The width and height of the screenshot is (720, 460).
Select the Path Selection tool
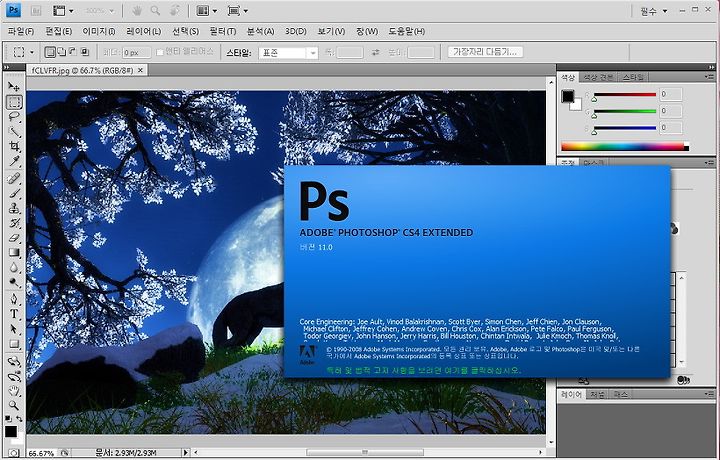(14, 329)
